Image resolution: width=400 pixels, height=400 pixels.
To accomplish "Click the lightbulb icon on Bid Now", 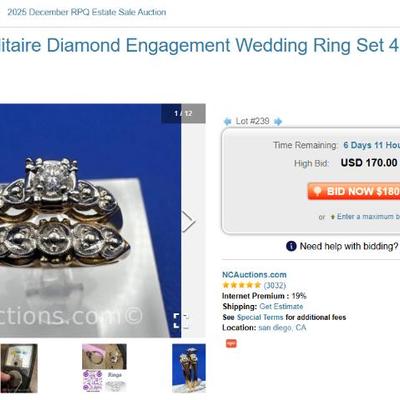I will pos(317,191).
